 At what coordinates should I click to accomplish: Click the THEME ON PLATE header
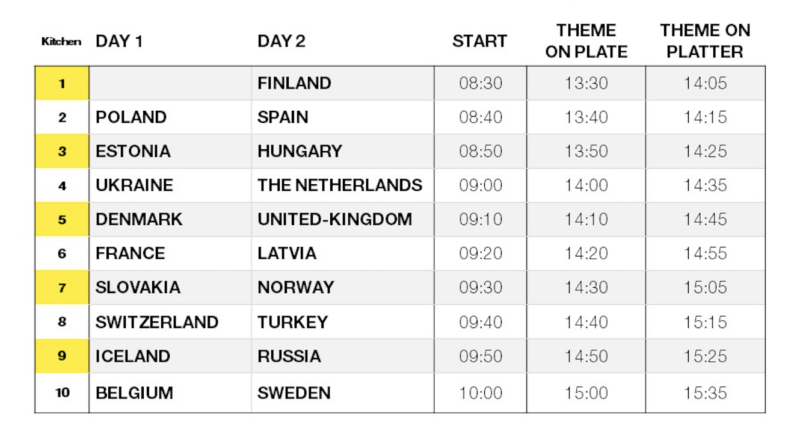tap(586, 41)
